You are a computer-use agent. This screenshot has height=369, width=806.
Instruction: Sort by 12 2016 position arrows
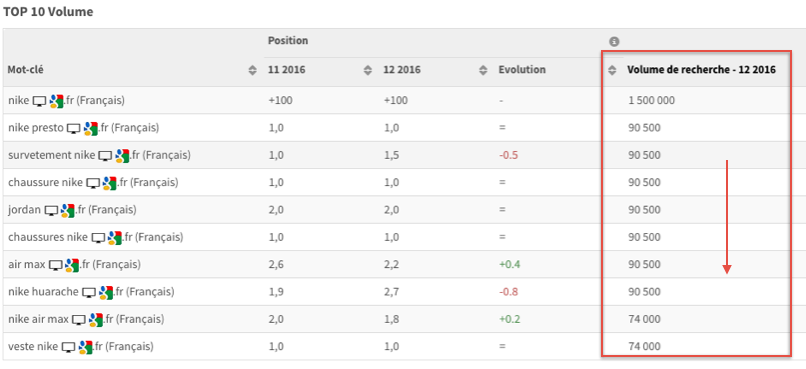(x=483, y=71)
